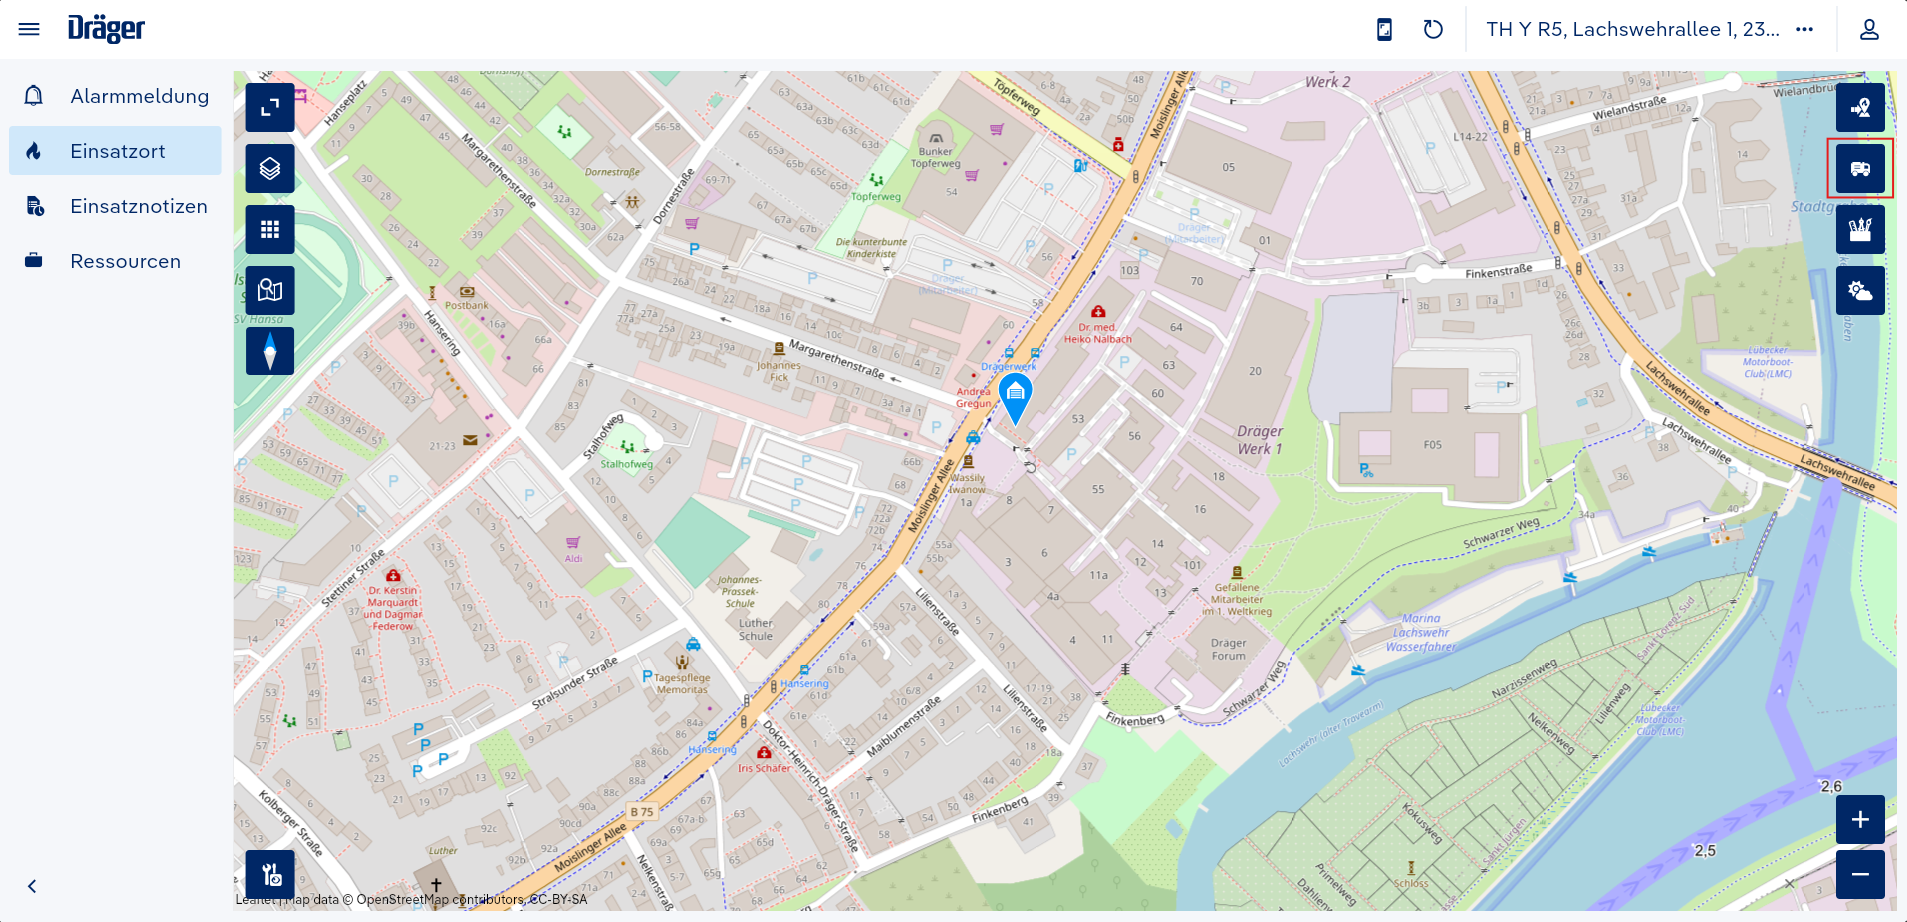Image resolution: width=1907 pixels, height=922 pixels.
Task: Click the Schwarzer Weg label near Lachswehrallee
Action: pos(1501,533)
